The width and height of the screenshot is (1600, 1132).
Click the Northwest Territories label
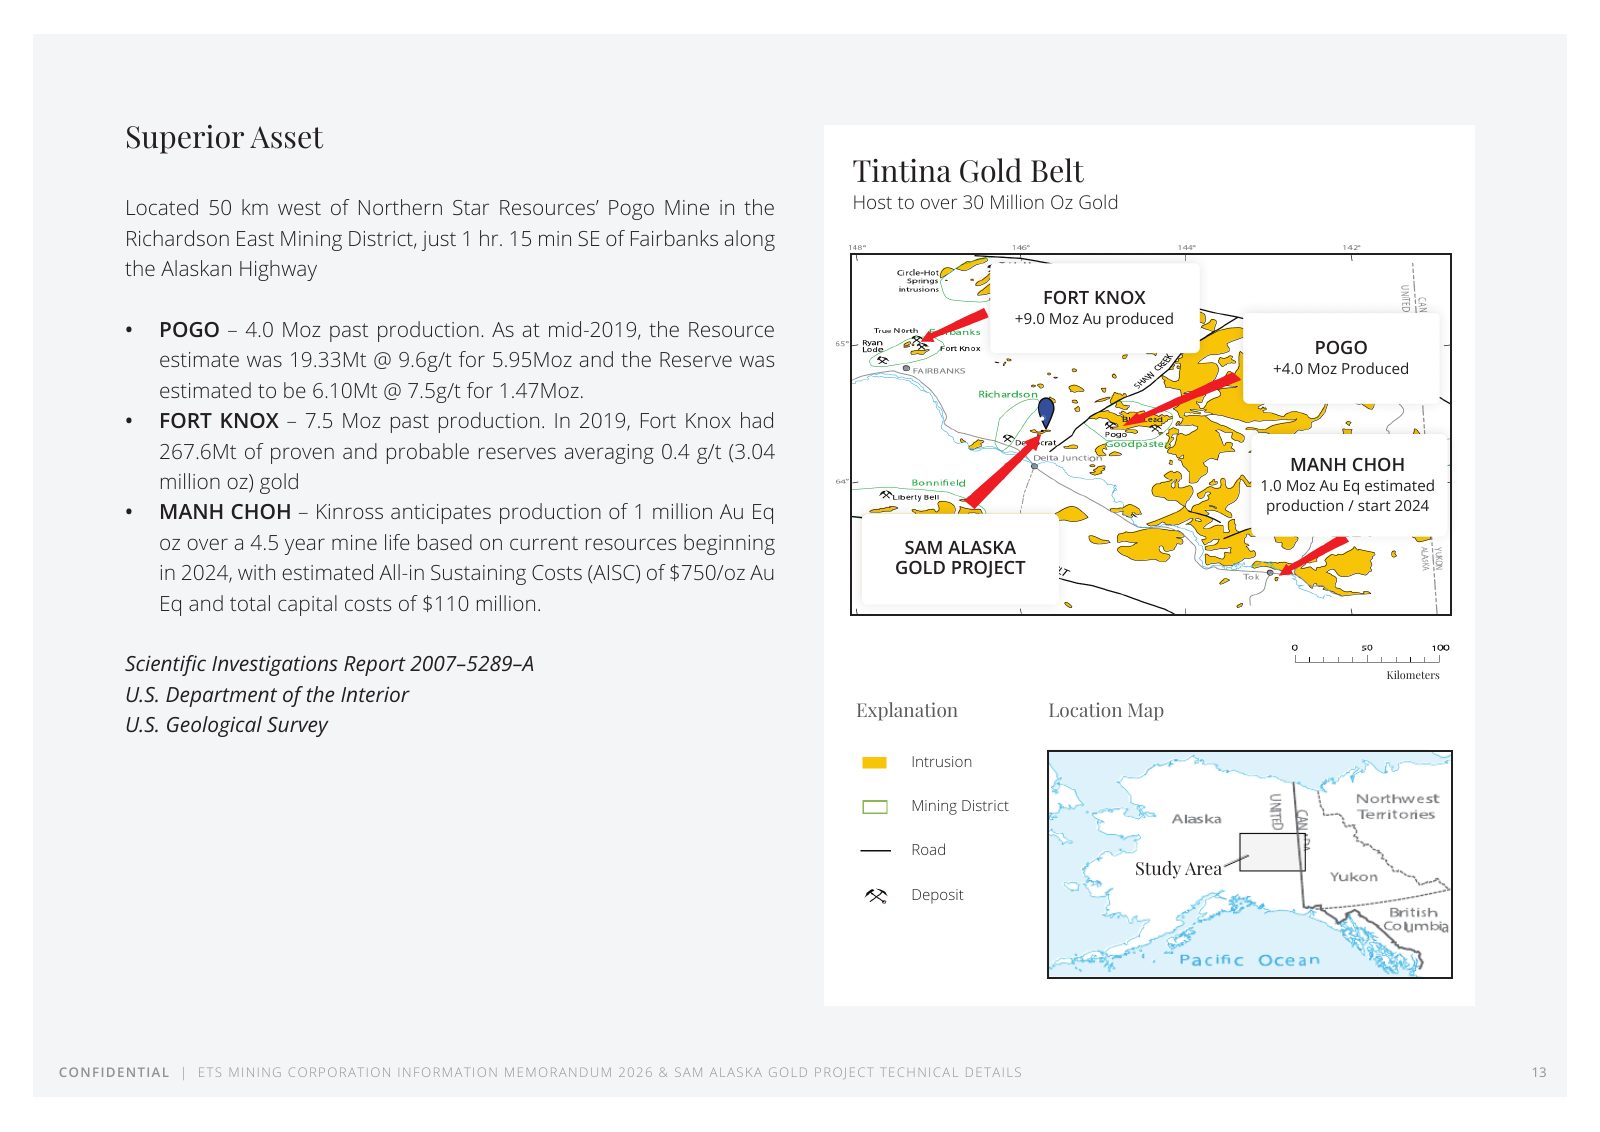[1397, 806]
